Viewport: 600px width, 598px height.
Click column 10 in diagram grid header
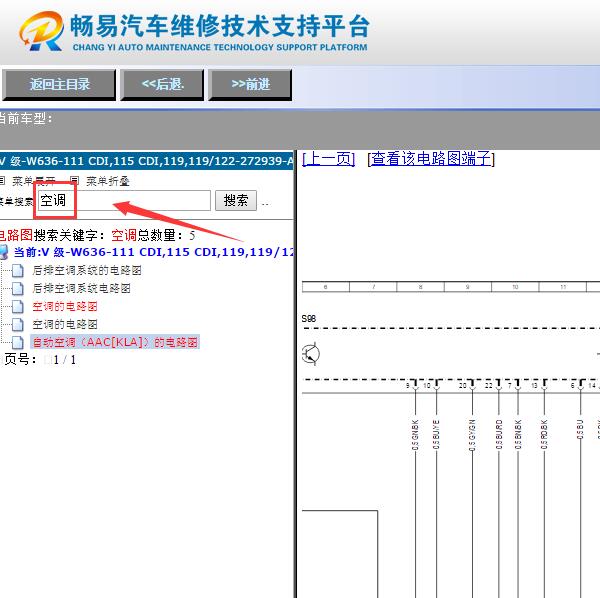point(515,287)
